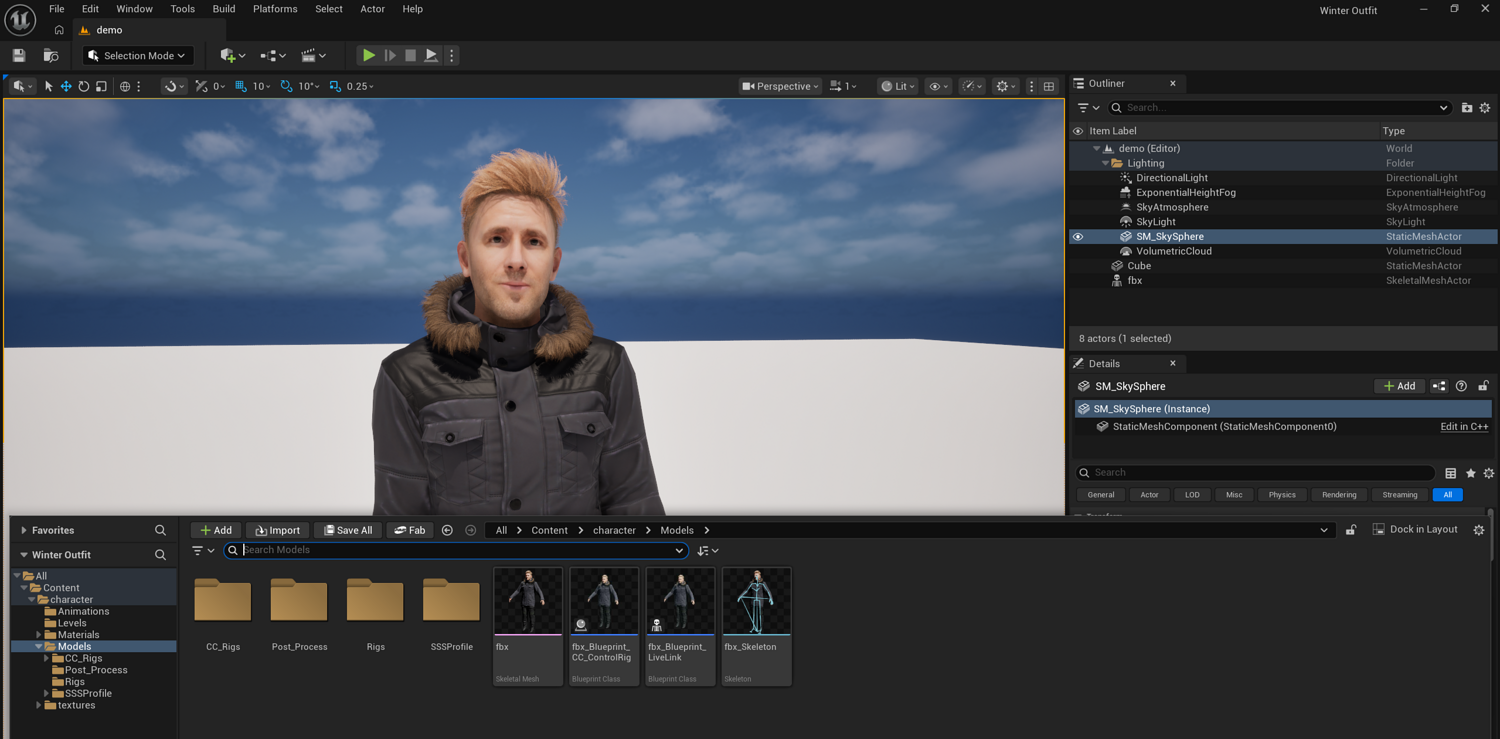1500x739 pixels.
Task: Select the fbx_Skeleton asset thumbnail
Action: (x=757, y=602)
